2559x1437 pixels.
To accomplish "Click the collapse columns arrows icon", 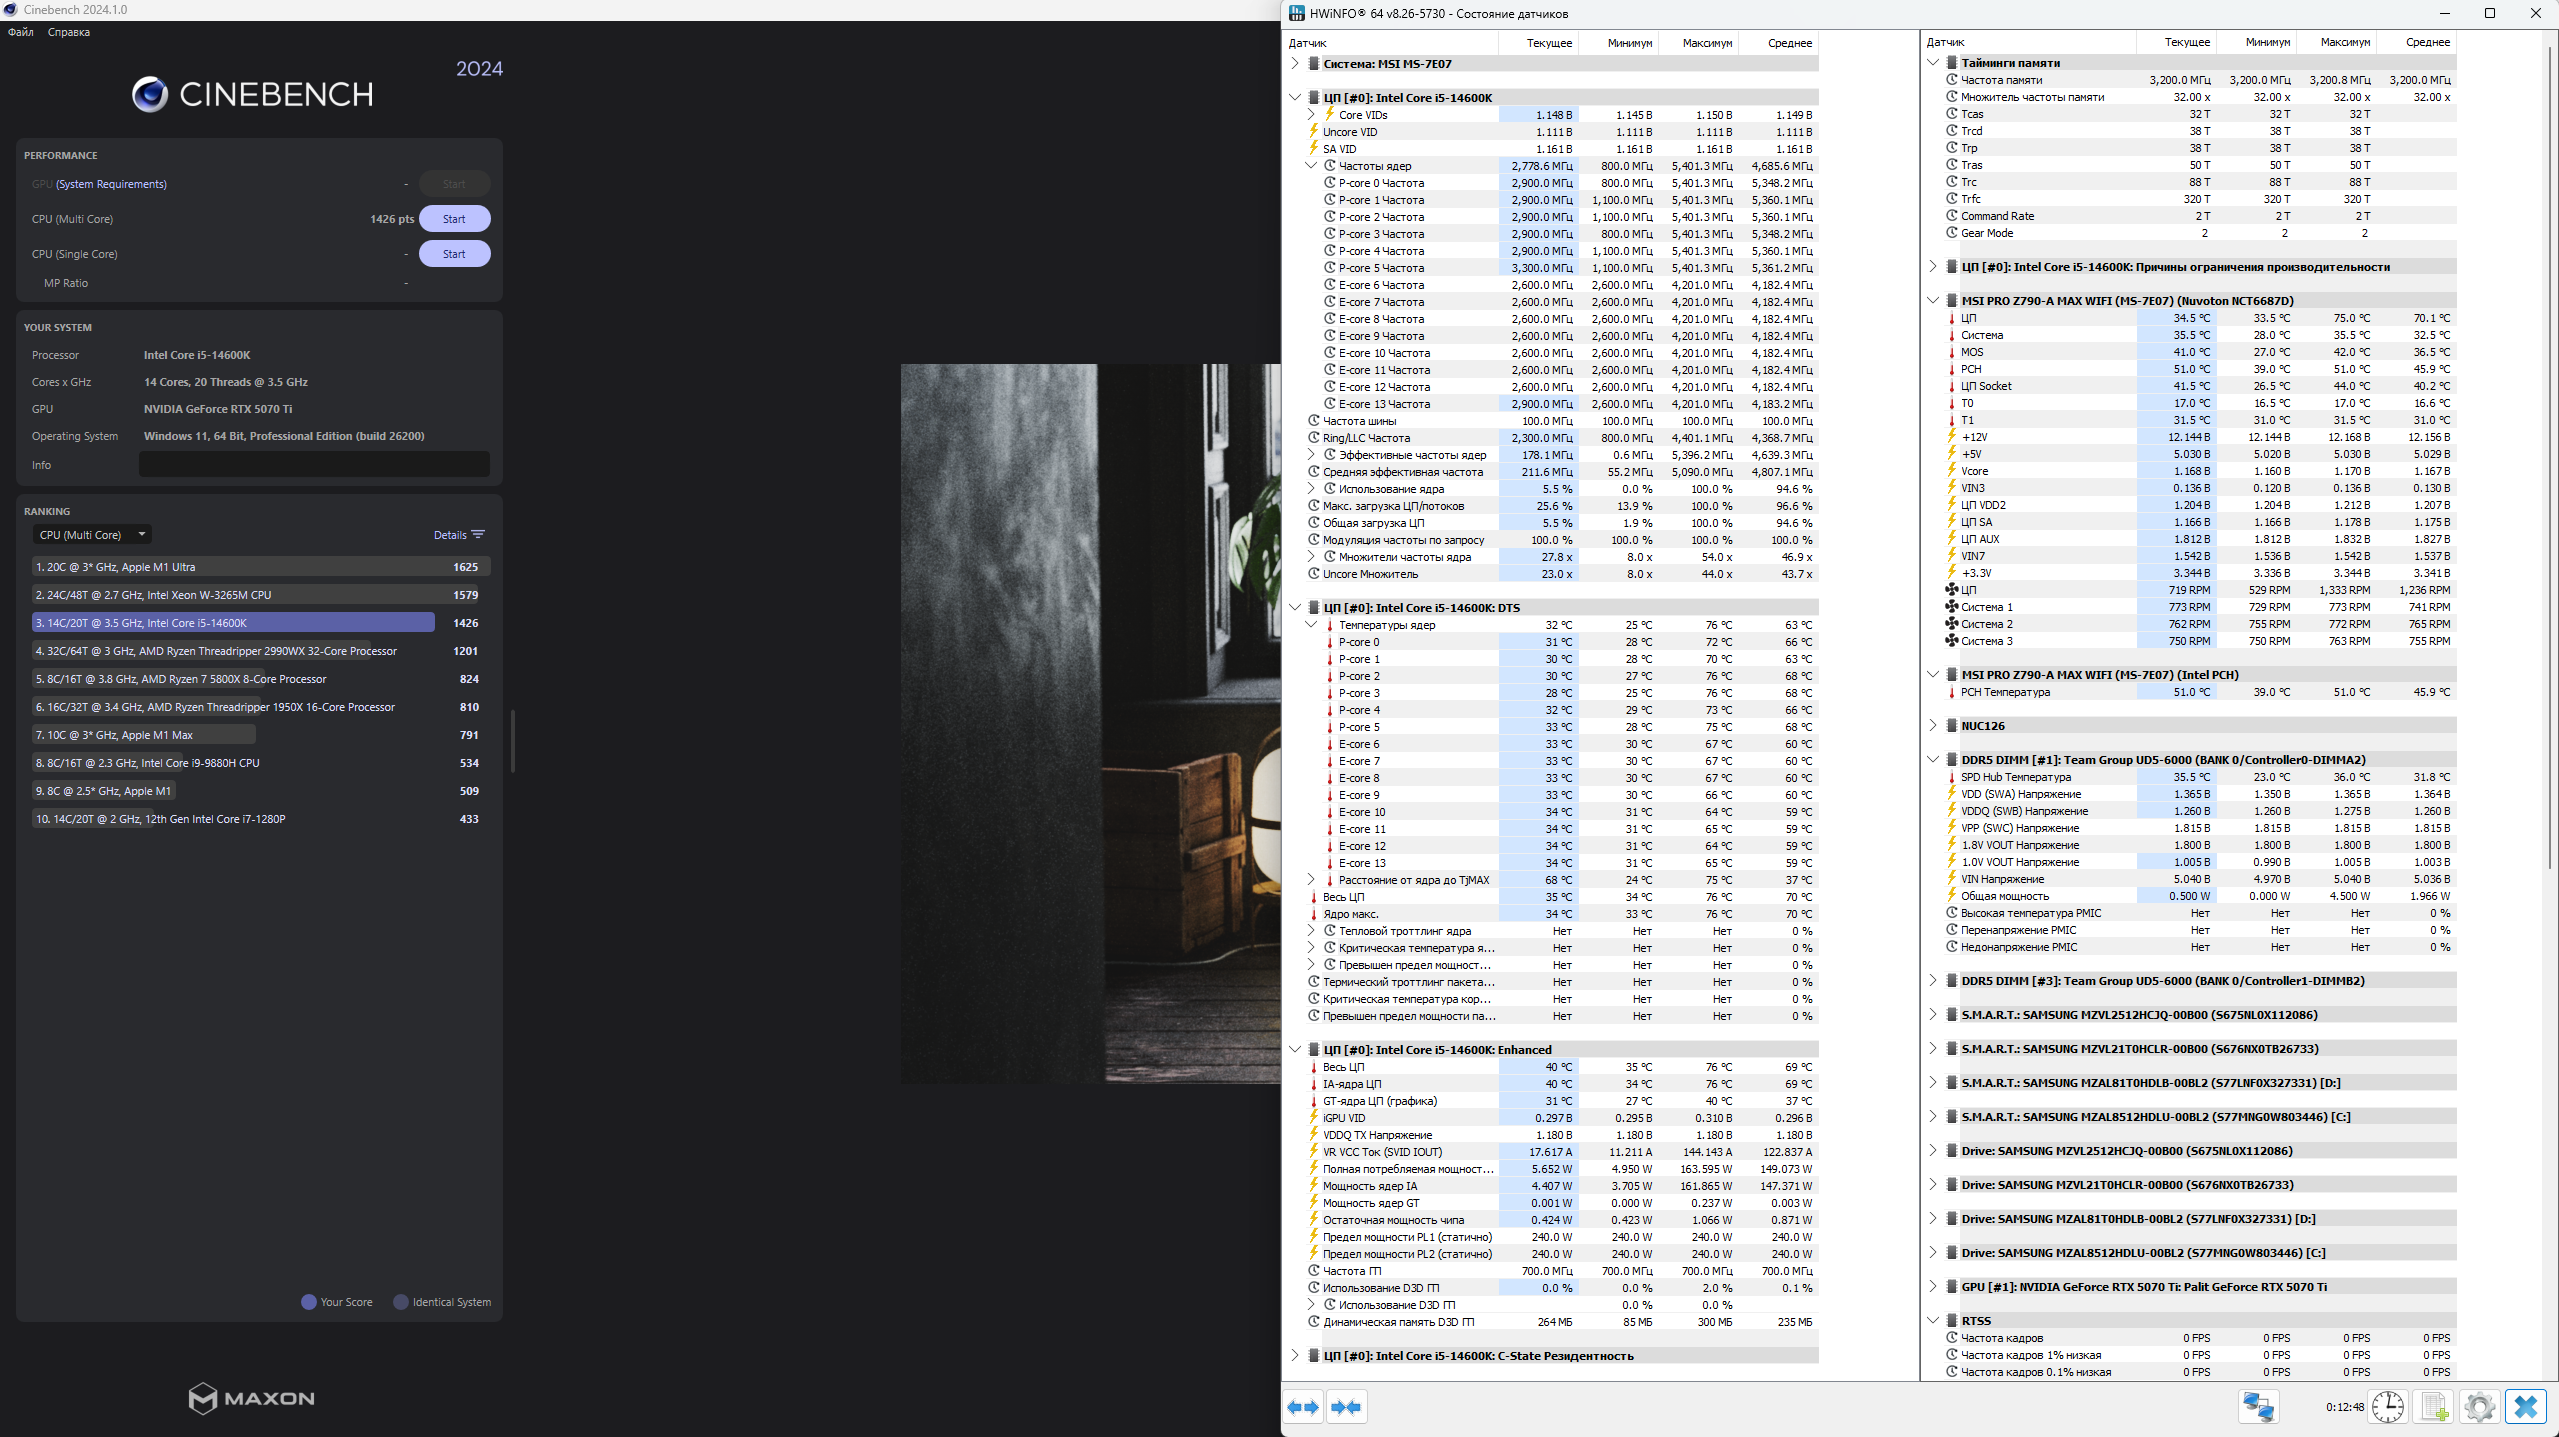I will pyautogui.click(x=1346, y=1407).
